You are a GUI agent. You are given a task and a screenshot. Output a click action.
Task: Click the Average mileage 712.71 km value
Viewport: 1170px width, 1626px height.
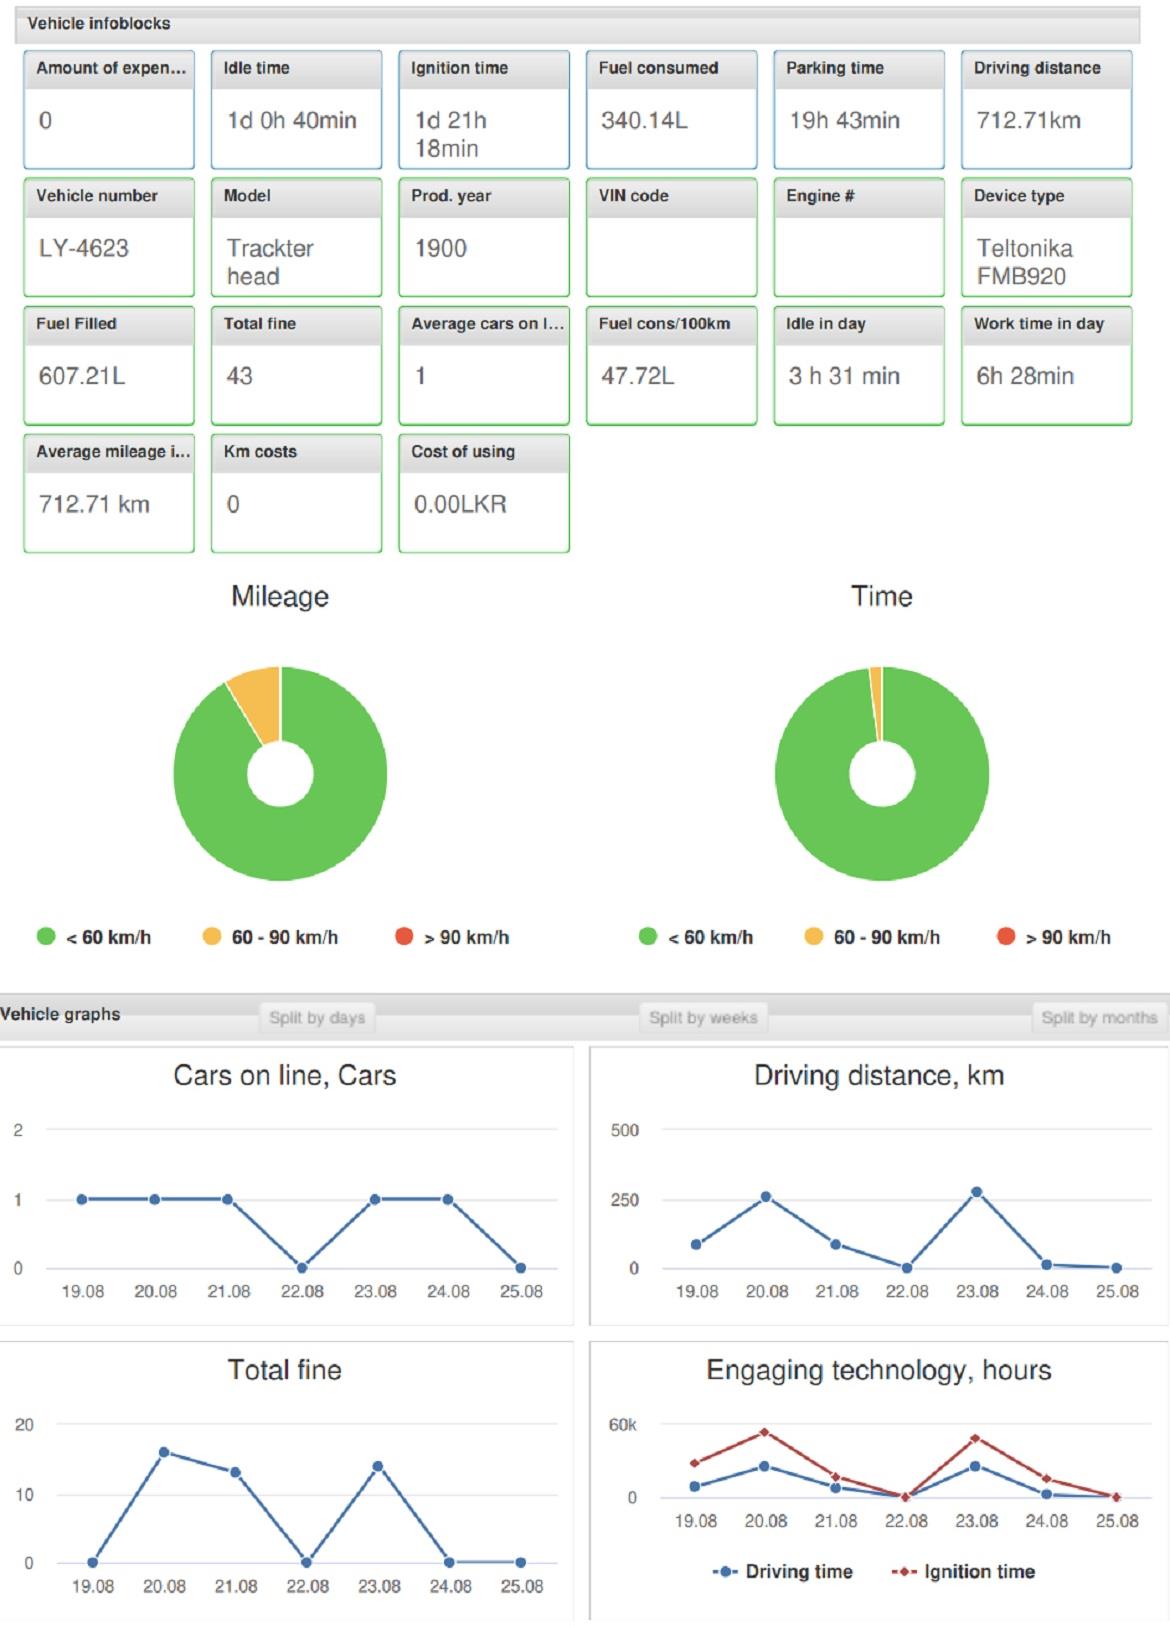(x=94, y=504)
